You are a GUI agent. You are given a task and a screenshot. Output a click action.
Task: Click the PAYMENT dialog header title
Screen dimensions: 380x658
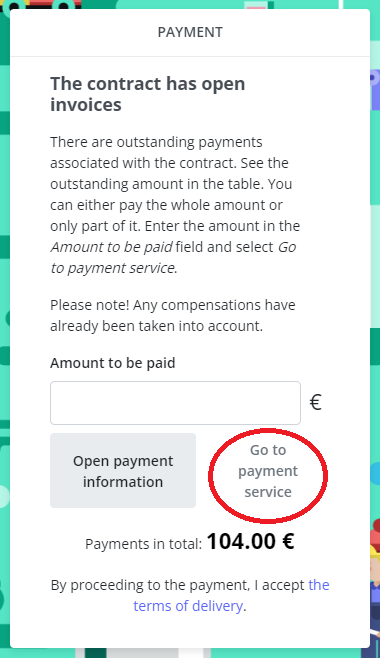(190, 32)
